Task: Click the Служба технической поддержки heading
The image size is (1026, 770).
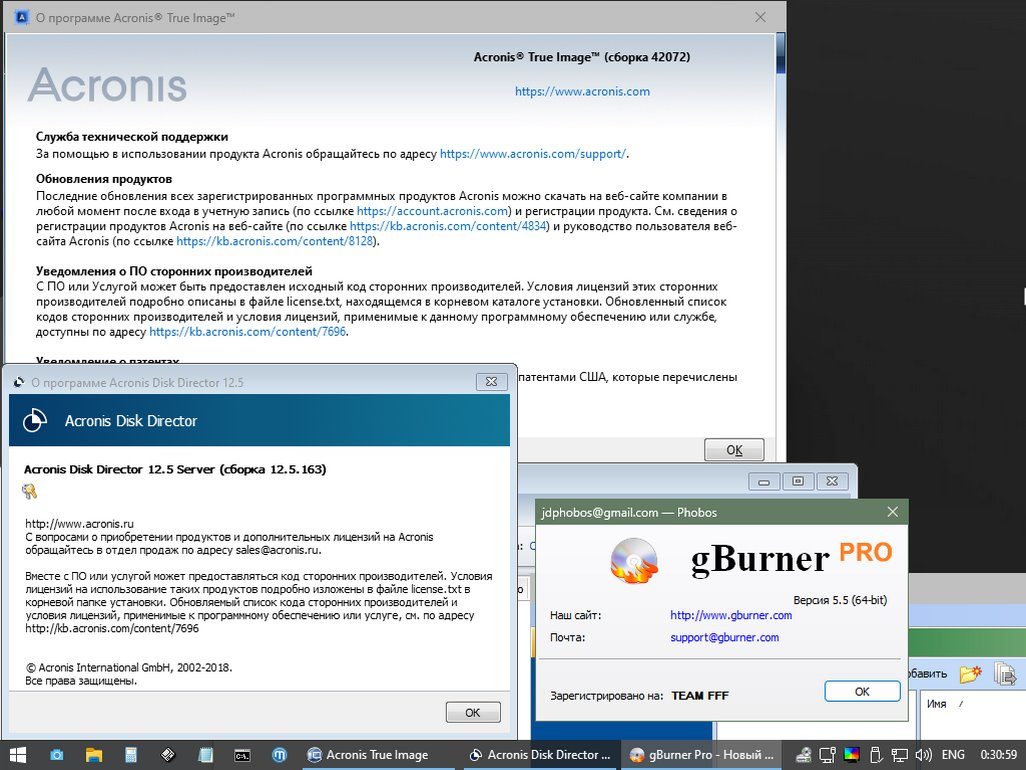Action: (x=132, y=137)
